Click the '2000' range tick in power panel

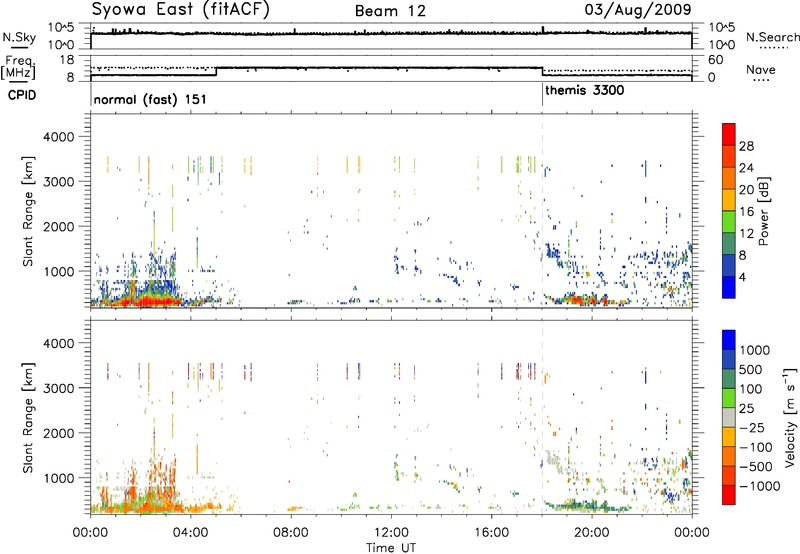(x=58, y=226)
